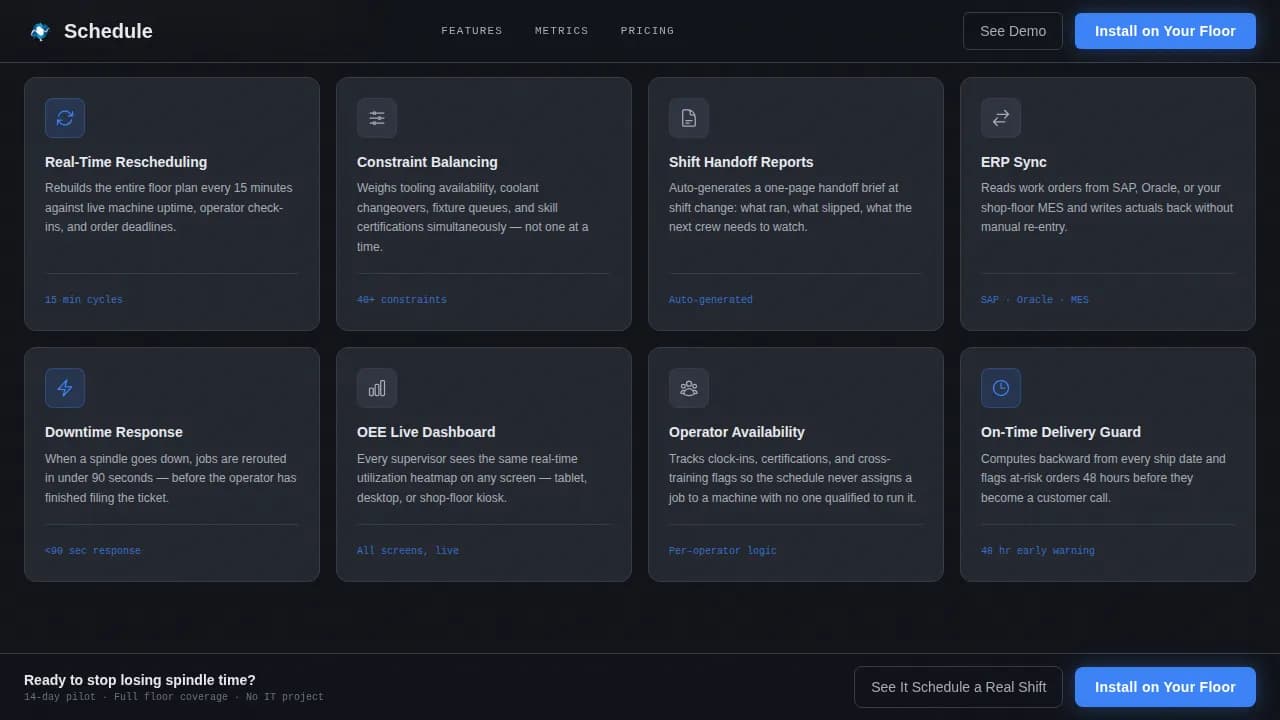1280x720 pixels.
Task: Click the Constraint Balancing sliders icon
Action: (x=377, y=118)
